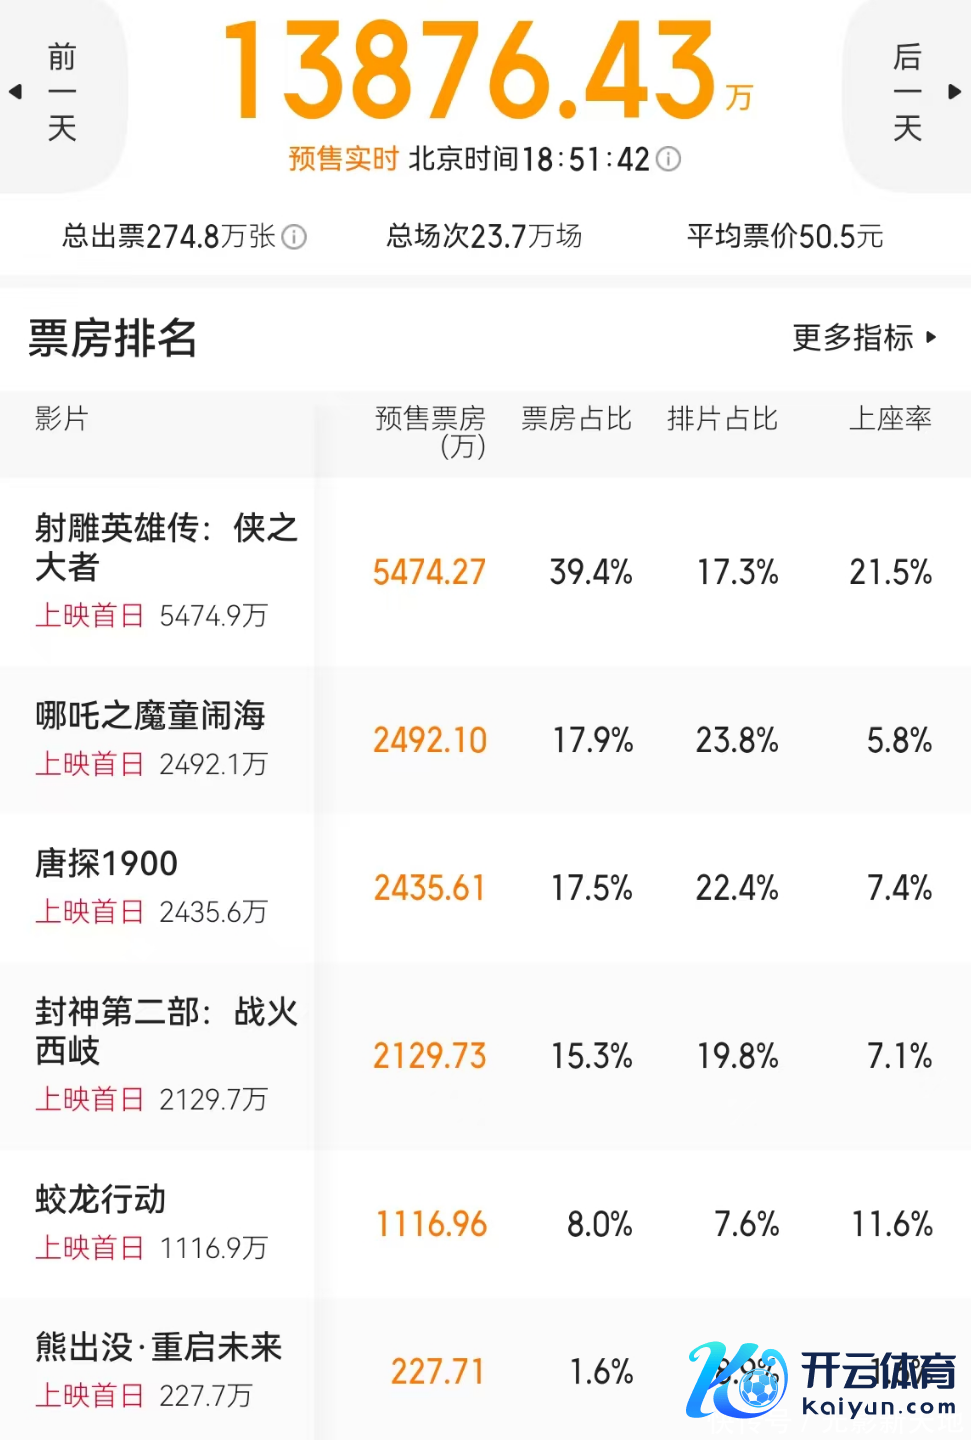
Task: Sort by 票房占比 column header
Action: click(576, 419)
